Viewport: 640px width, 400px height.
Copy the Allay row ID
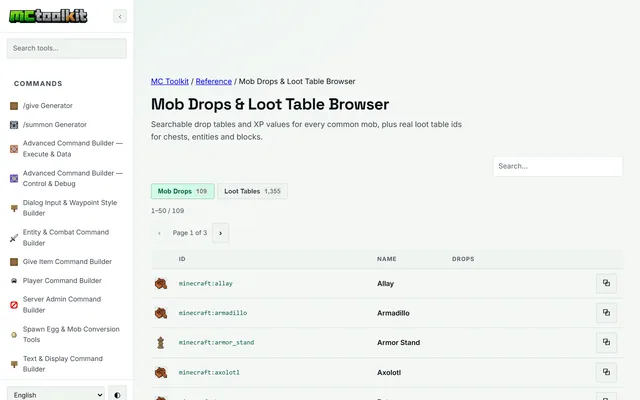pos(606,283)
